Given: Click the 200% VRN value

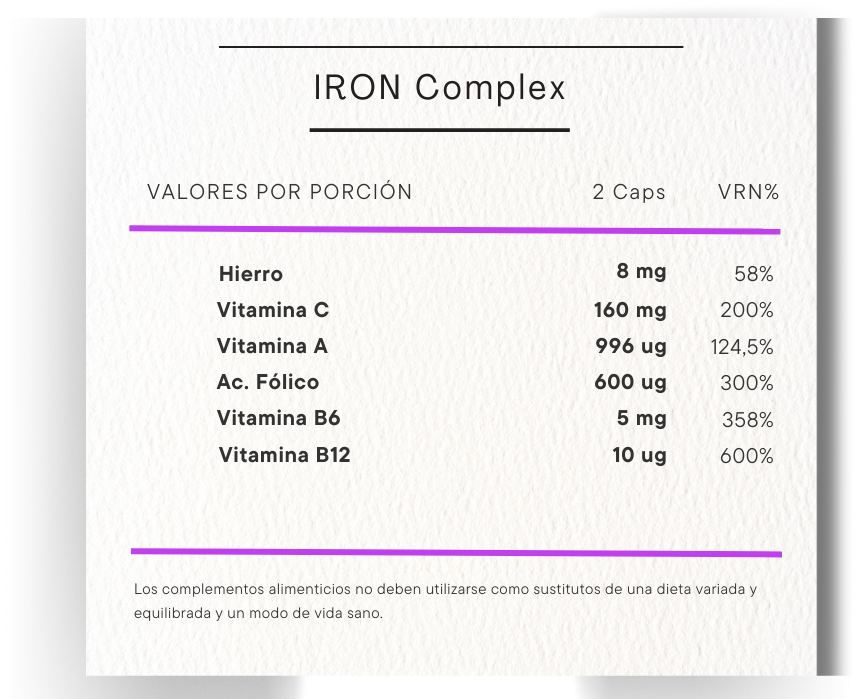Looking at the screenshot, I should tap(747, 310).
